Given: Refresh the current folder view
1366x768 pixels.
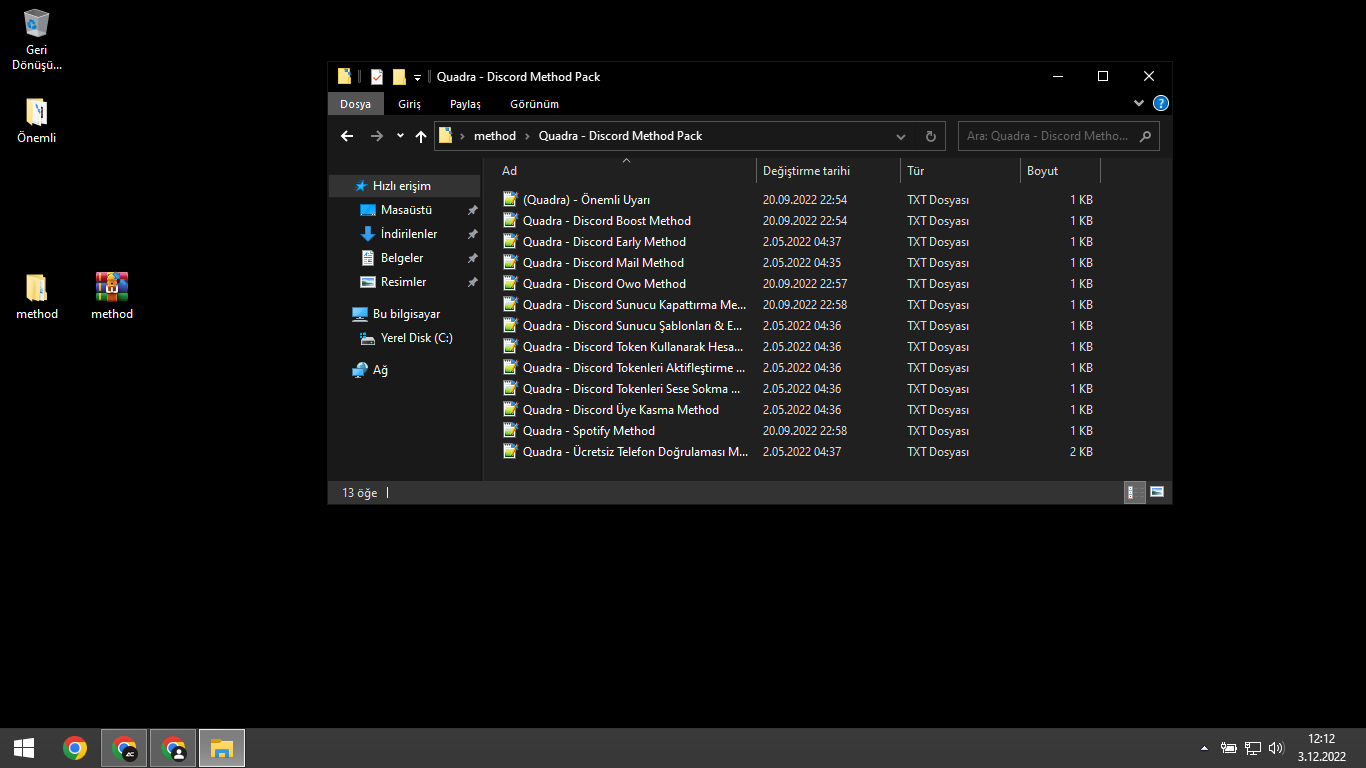Looking at the screenshot, I should point(930,136).
